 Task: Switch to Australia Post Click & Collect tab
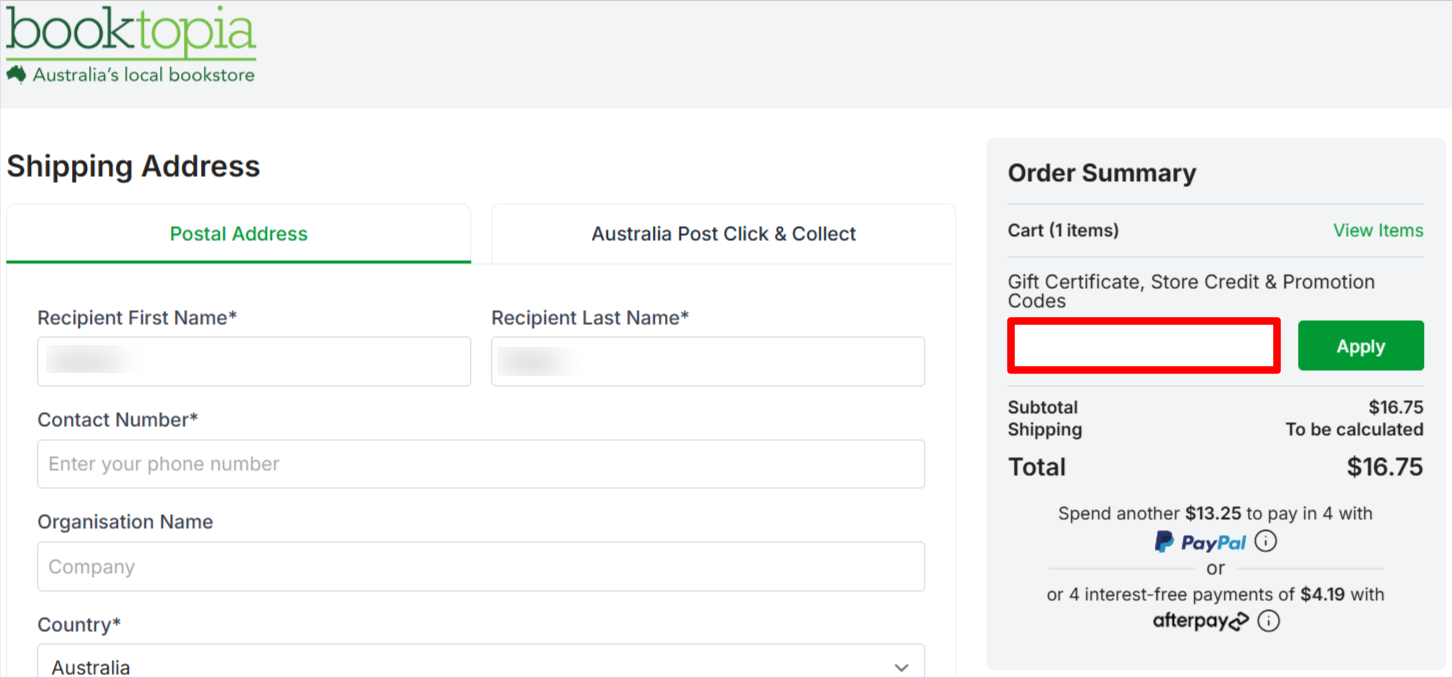[x=723, y=234]
